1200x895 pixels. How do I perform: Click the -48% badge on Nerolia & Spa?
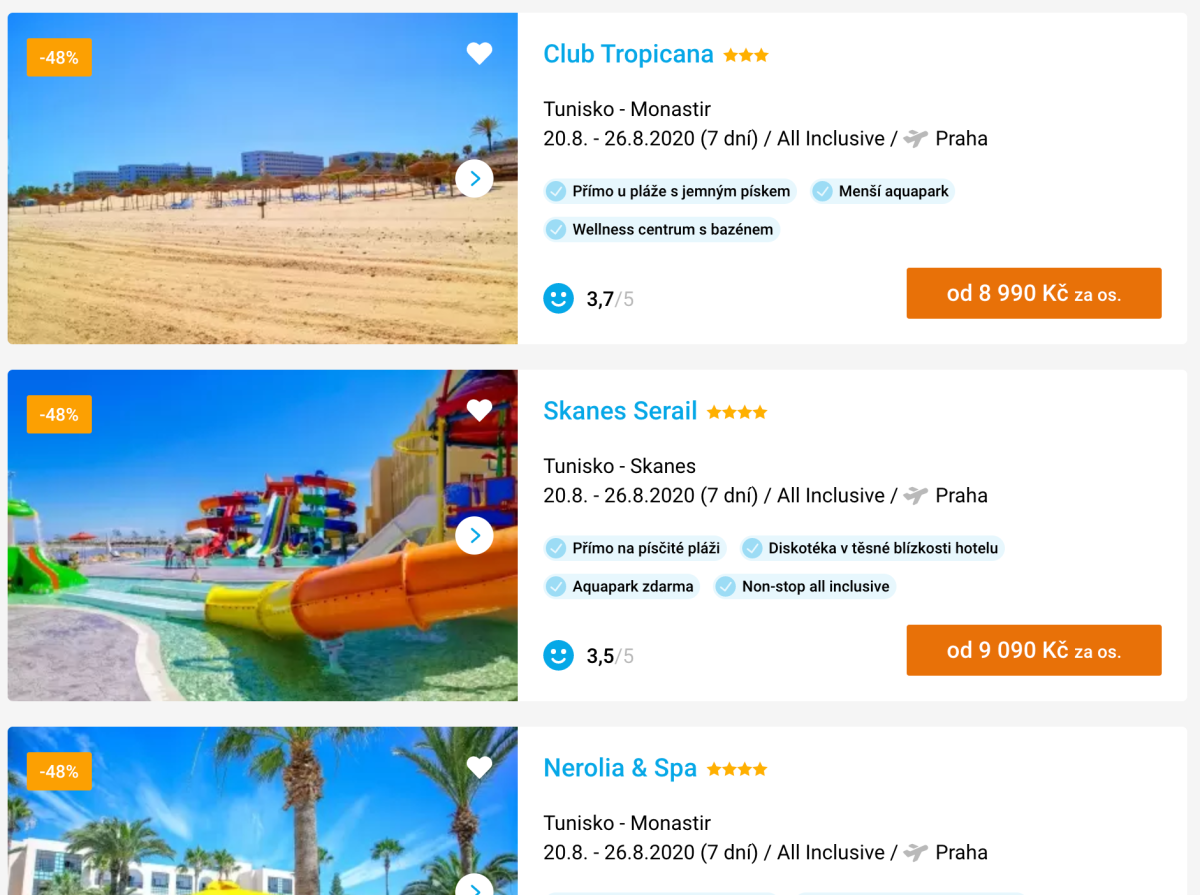(59, 771)
